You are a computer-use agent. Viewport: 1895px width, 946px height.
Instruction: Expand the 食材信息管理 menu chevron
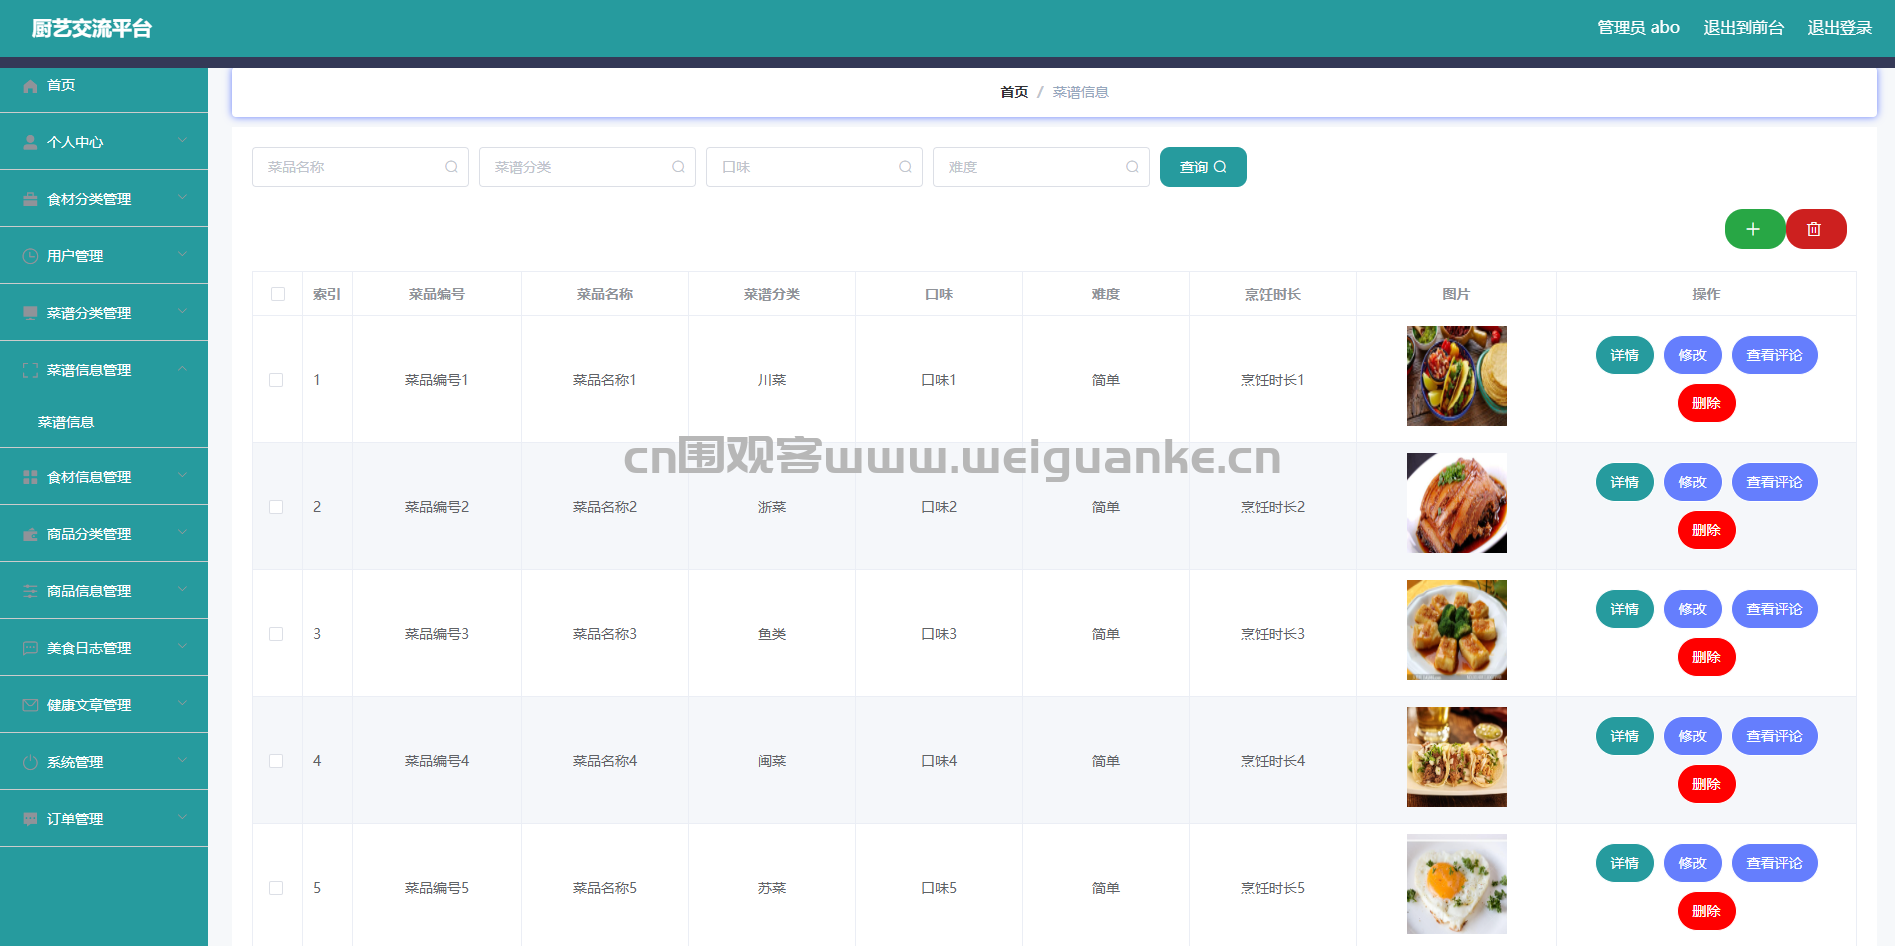(x=182, y=476)
